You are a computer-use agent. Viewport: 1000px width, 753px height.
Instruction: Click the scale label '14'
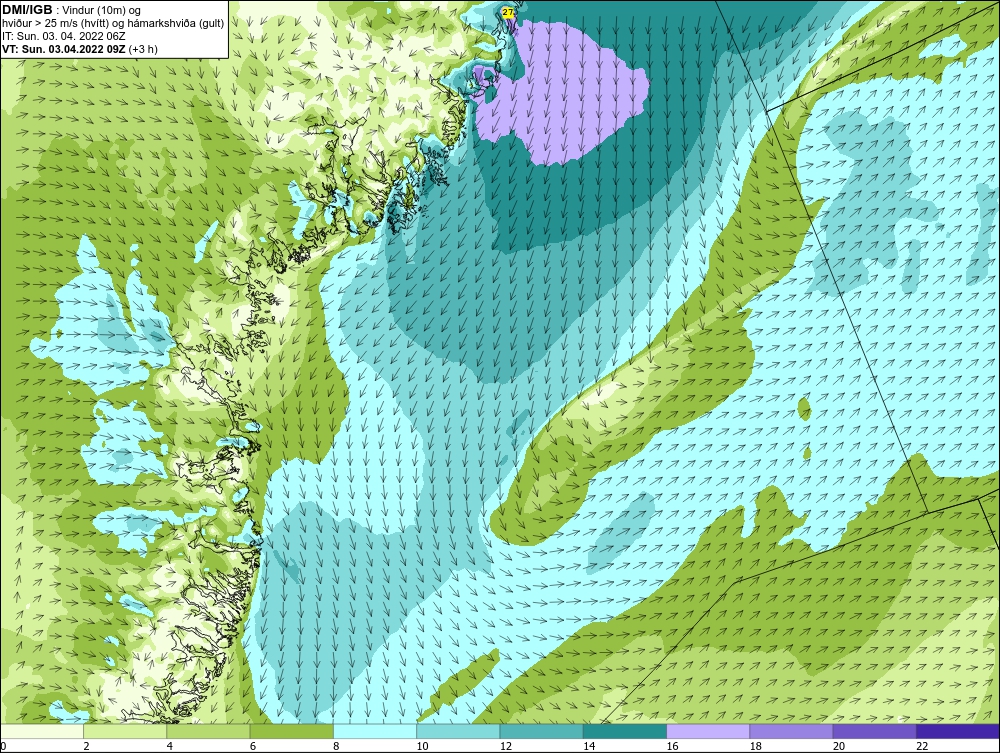click(x=589, y=746)
